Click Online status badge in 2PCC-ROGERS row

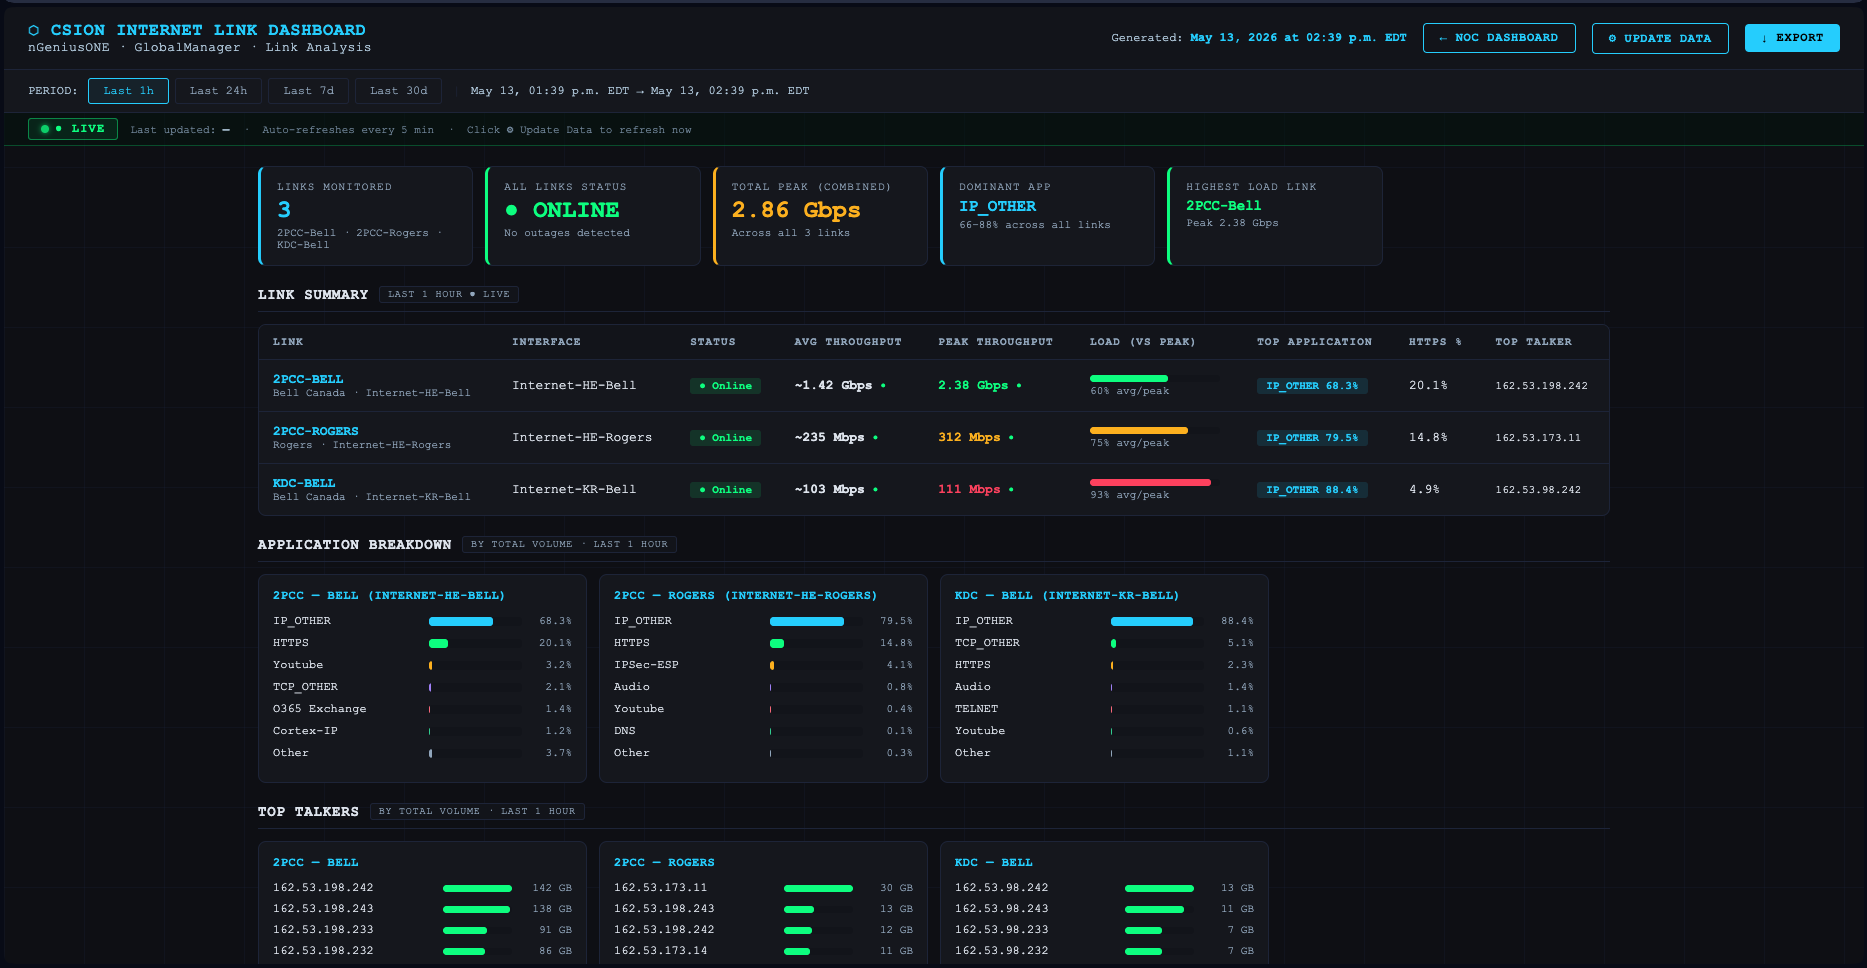(725, 438)
